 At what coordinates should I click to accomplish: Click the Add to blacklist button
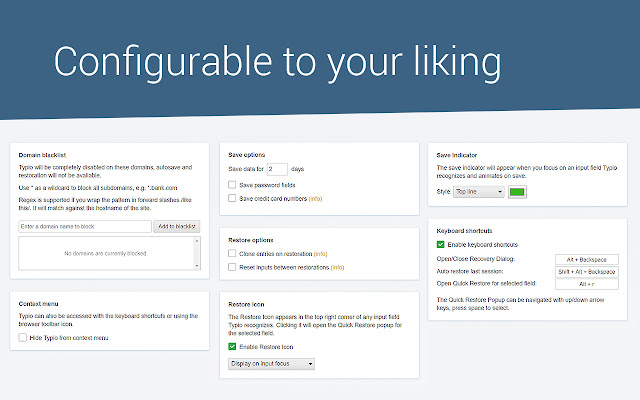click(x=177, y=227)
